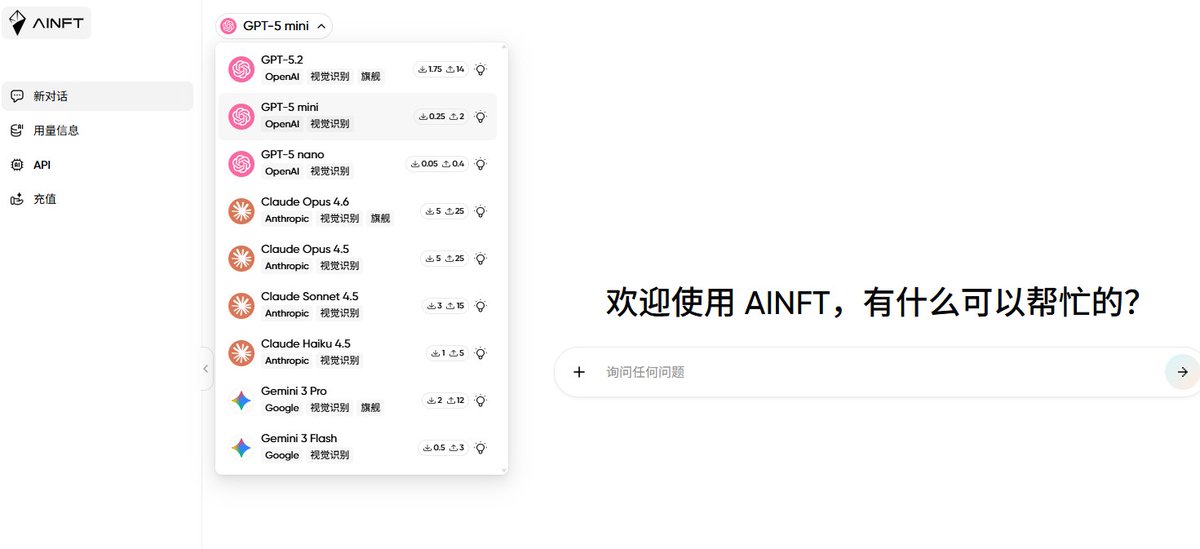Click the OpenAI logo of GPT-5.2
This screenshot has width=1200, height=549.
[x=241, y=69]
